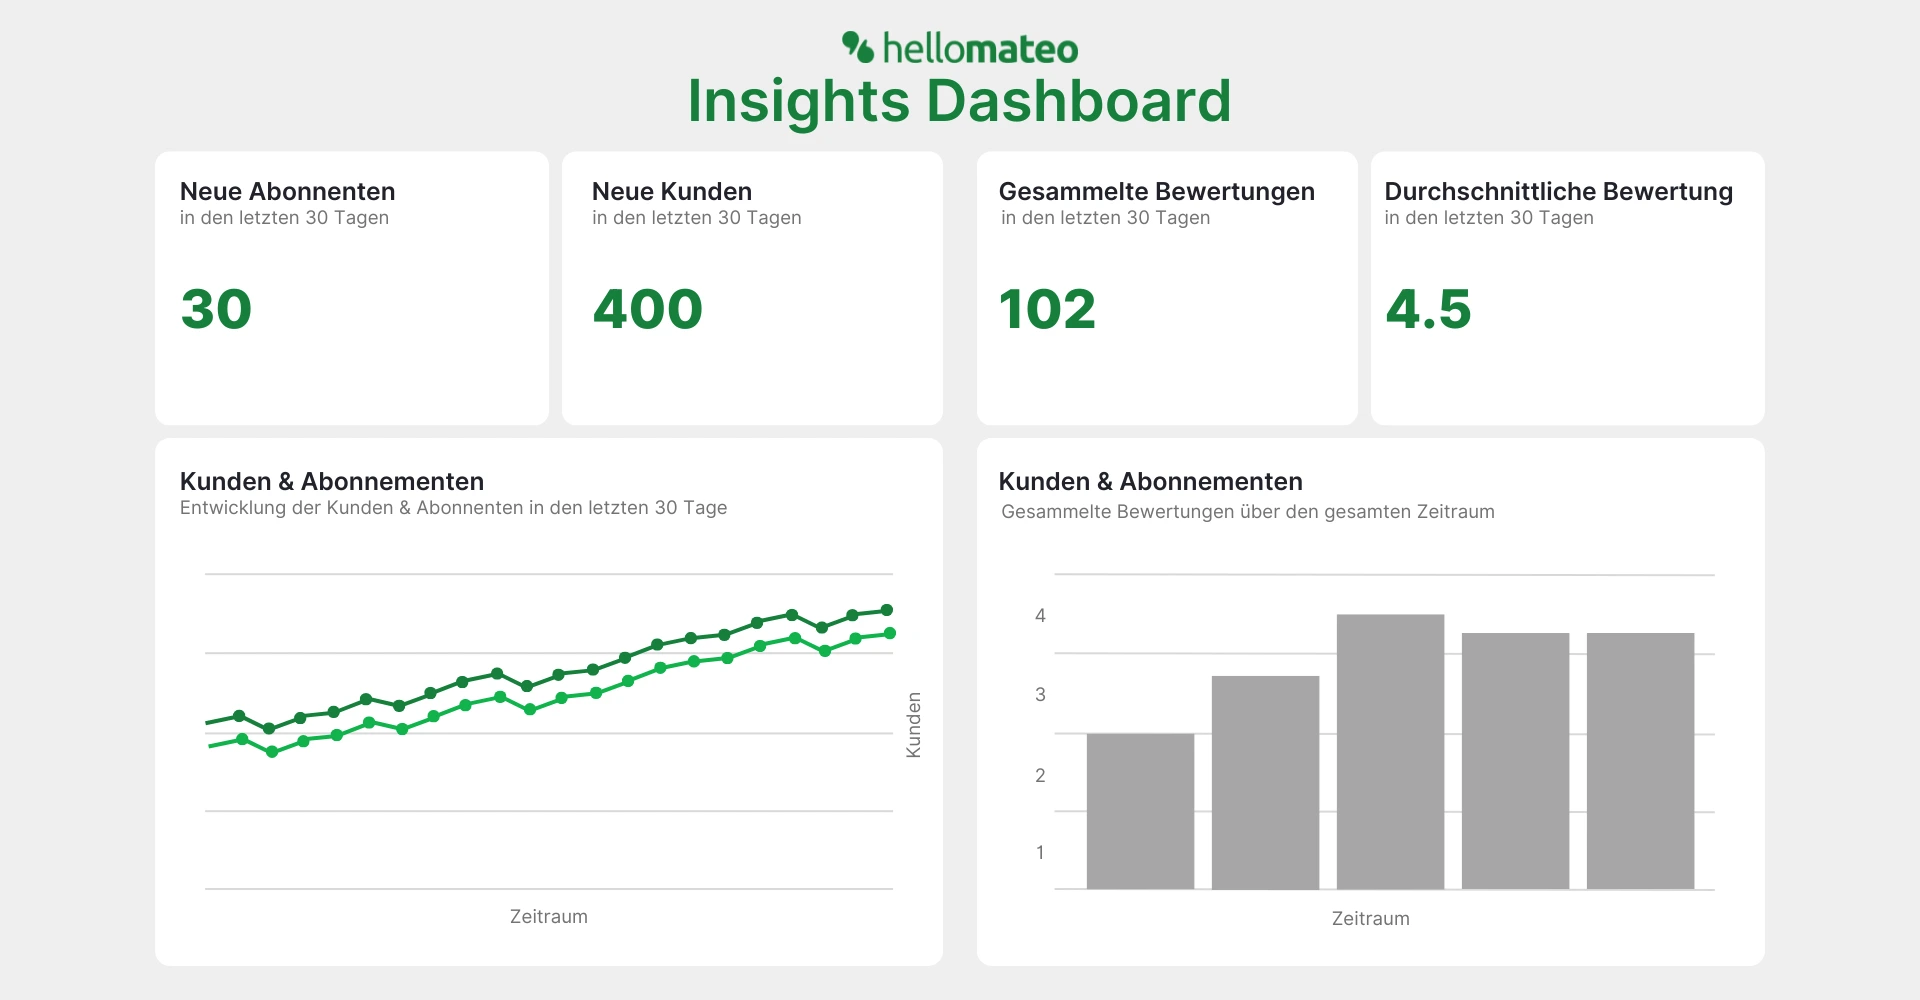Screen dimensions: 1920x1000
Task: Click 'Gesammelte Bewertungen über den gesamten Zeitraum' subtitle
Action: 1248,512
